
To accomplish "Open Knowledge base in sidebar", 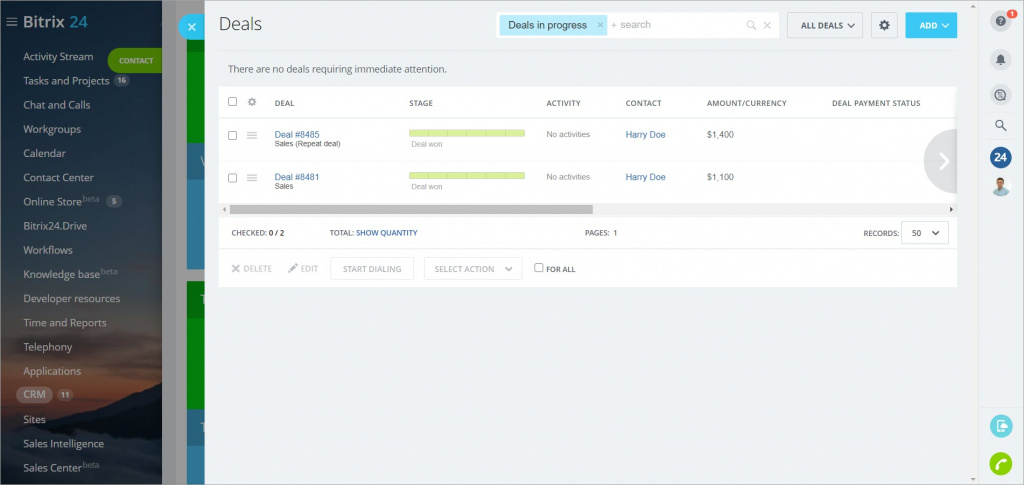I will pyautogui.click(x=62, y=274).
